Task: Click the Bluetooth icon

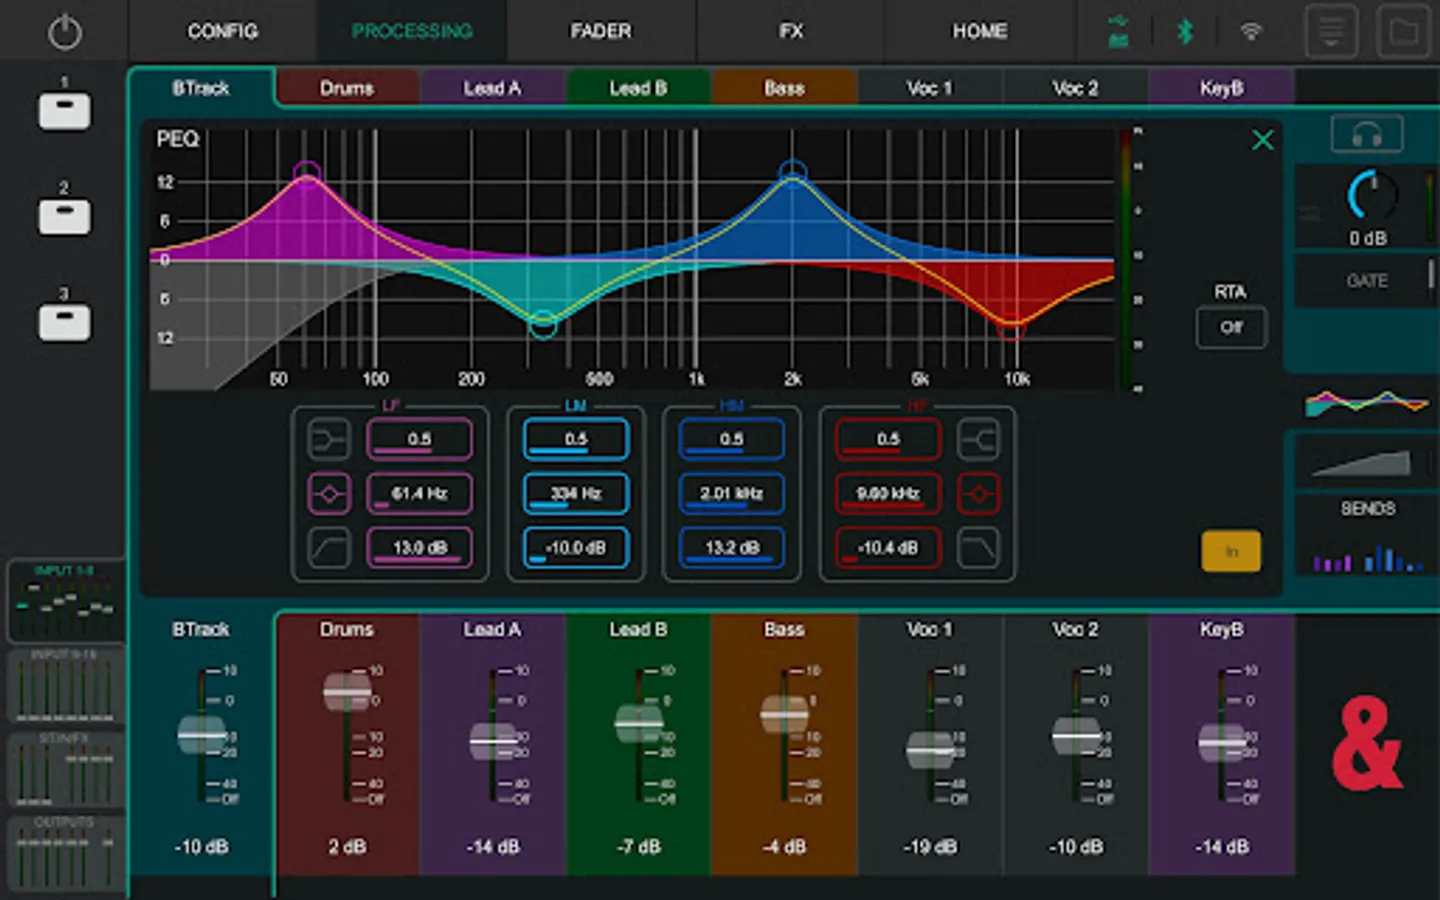Action: click(1185, 32)
